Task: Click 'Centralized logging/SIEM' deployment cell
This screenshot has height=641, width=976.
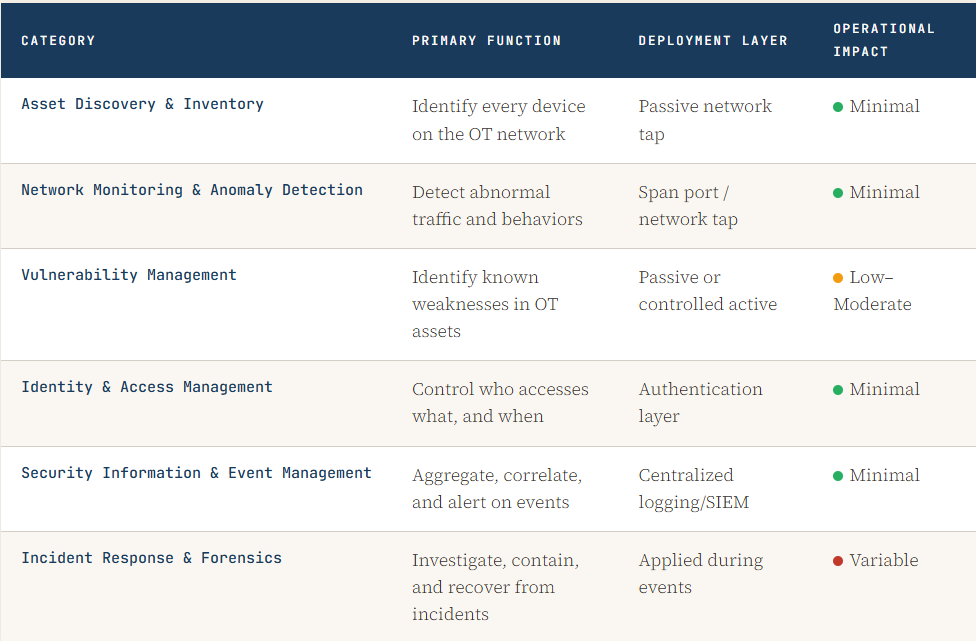Action: (x=693, y=489)
